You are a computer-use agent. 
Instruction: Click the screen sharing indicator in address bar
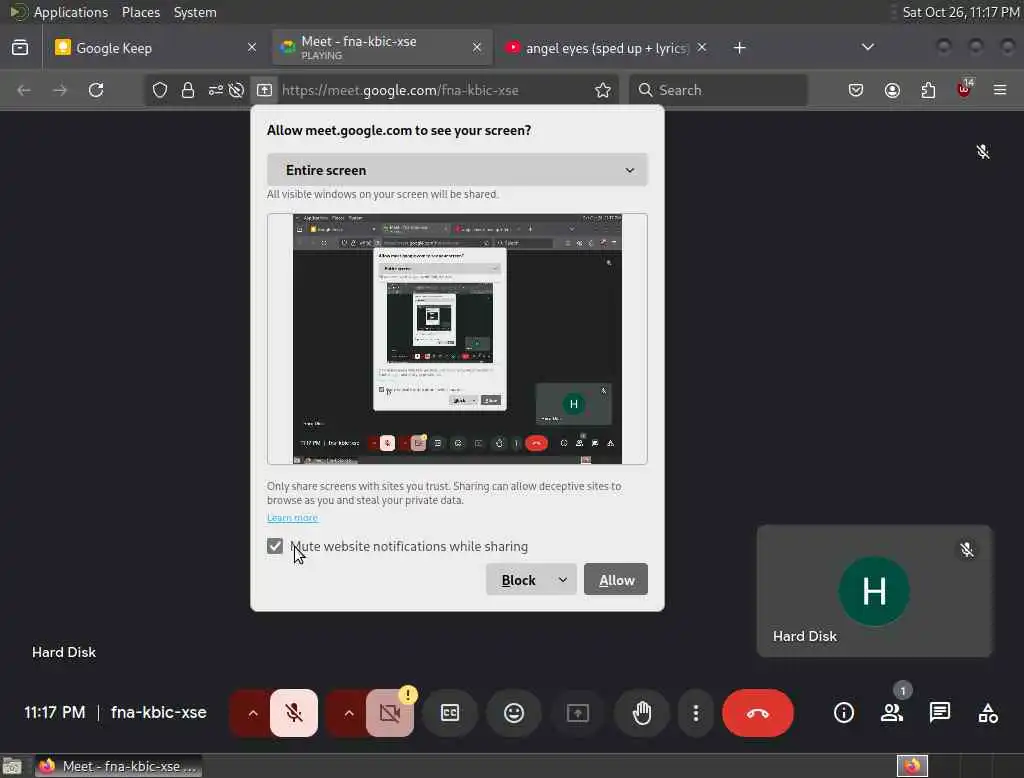[264, 90]
